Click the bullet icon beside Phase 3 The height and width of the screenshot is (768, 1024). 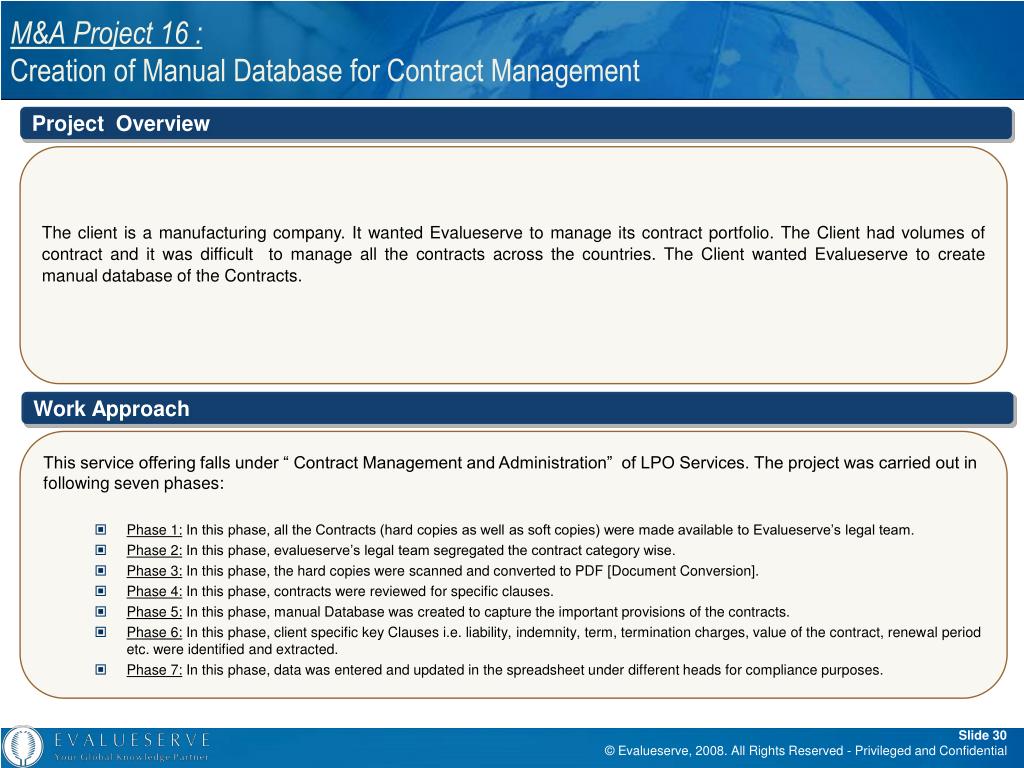coord(101,571)
